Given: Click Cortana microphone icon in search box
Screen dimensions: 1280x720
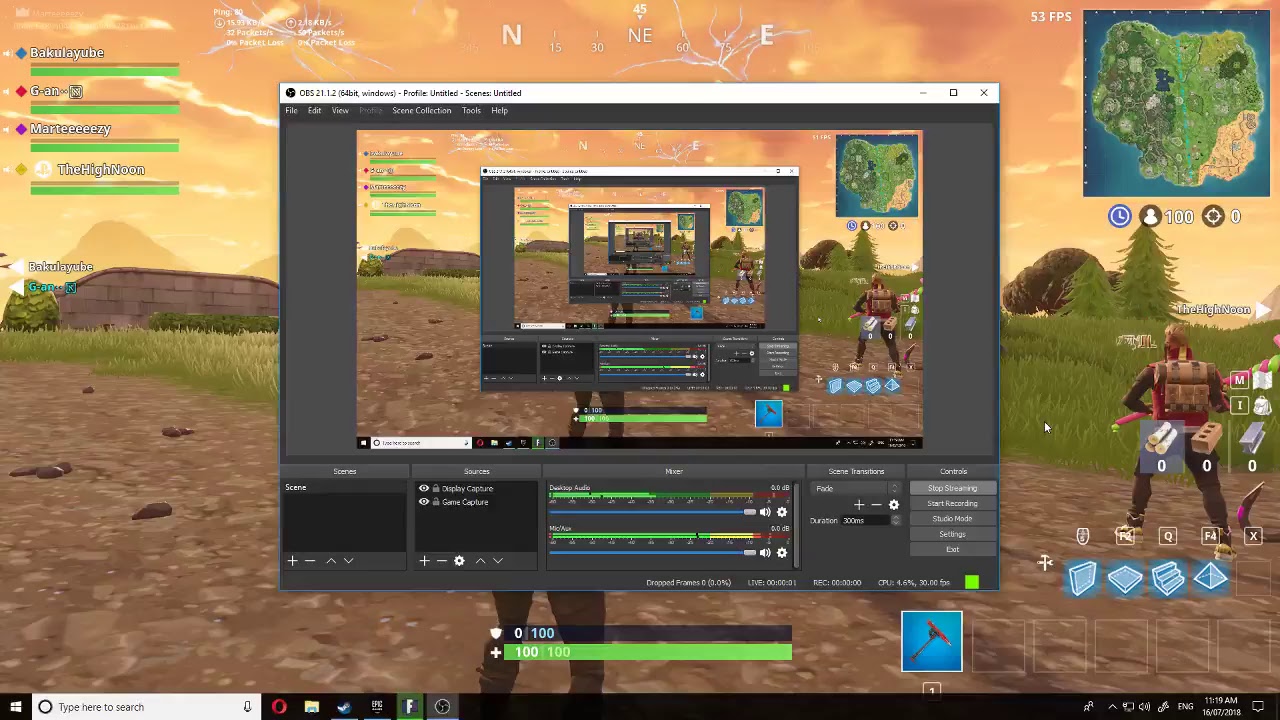Looking at the screenshot, I should (x=247, y=707).
